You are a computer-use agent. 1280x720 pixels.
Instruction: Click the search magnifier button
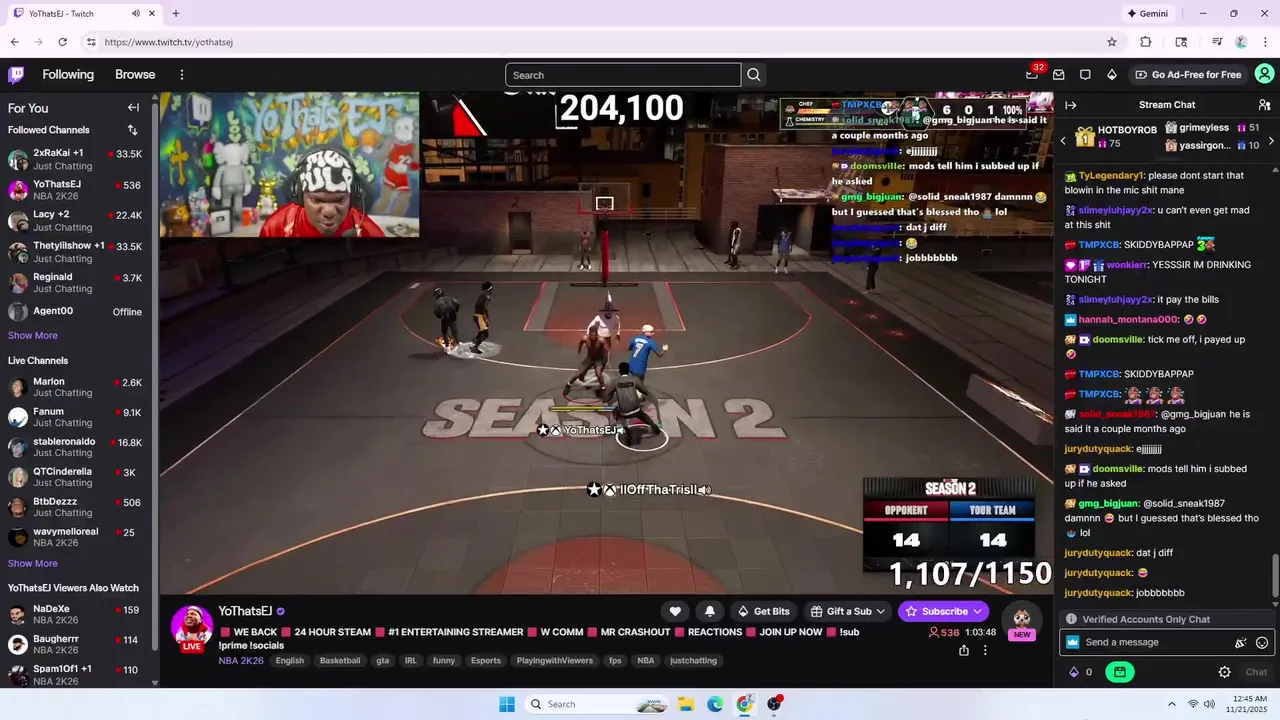754,75
